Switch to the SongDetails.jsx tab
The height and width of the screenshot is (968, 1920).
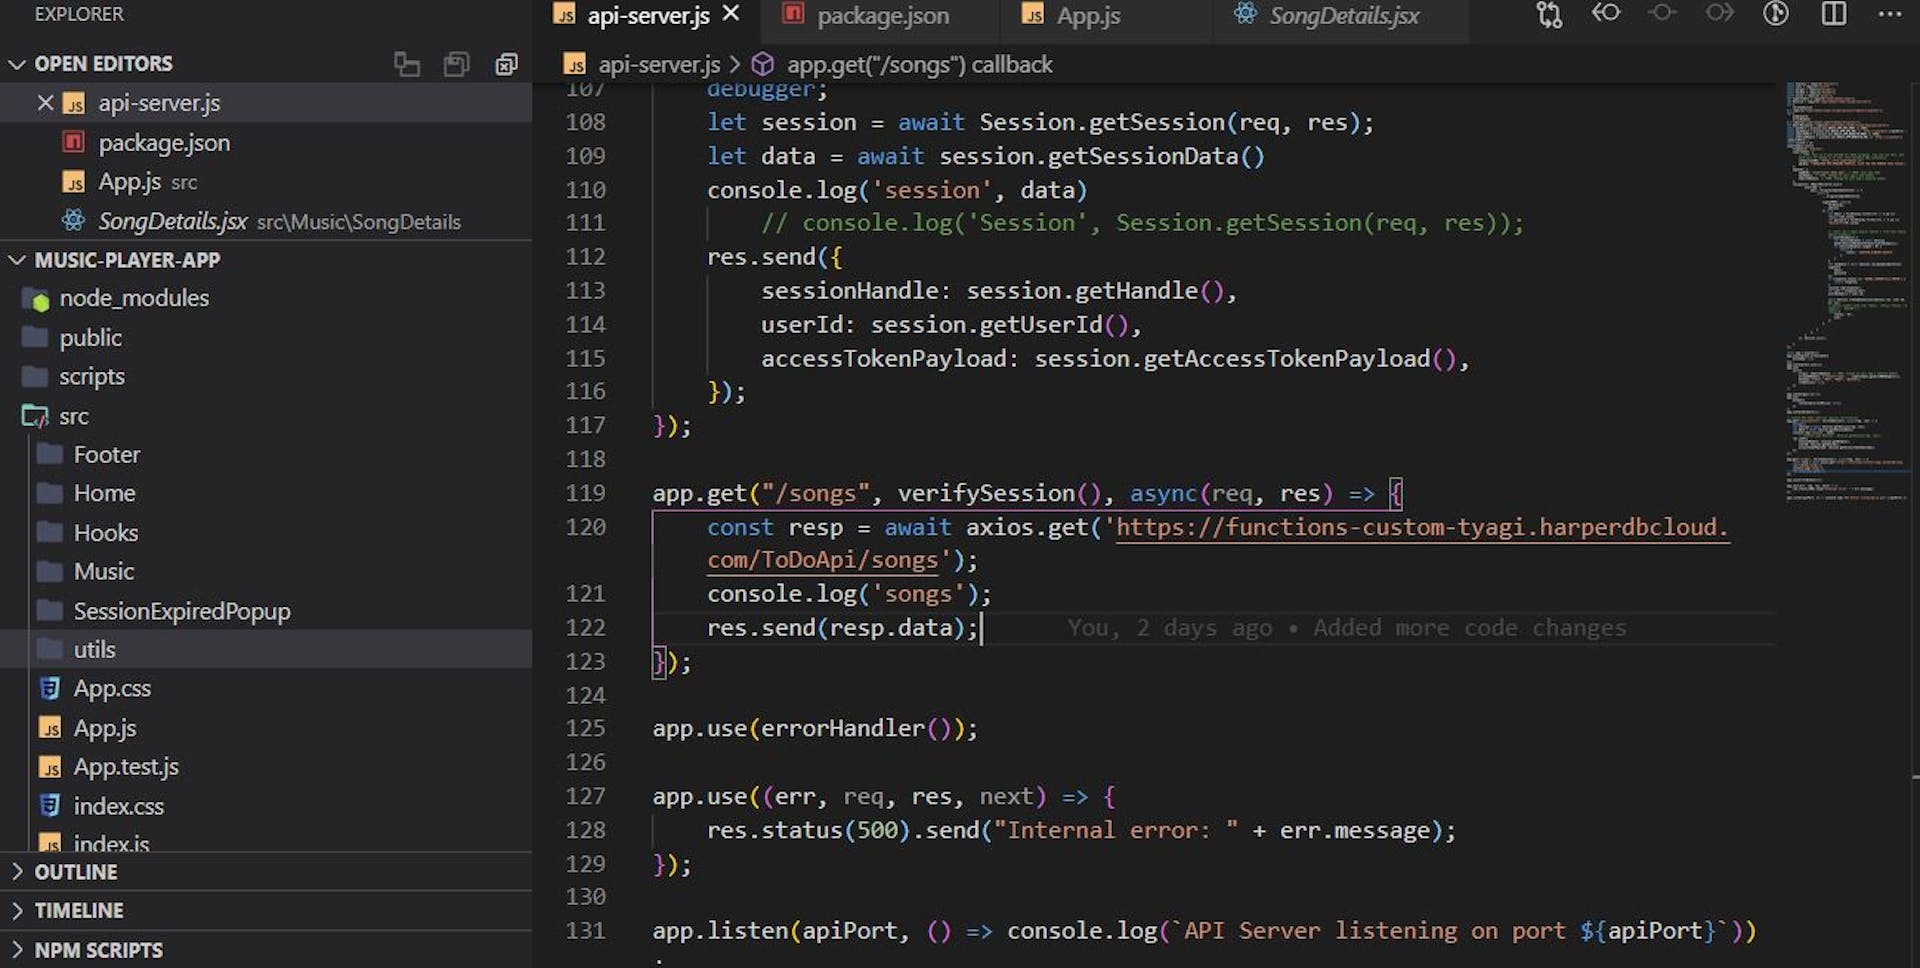[x=1343, y=16]
